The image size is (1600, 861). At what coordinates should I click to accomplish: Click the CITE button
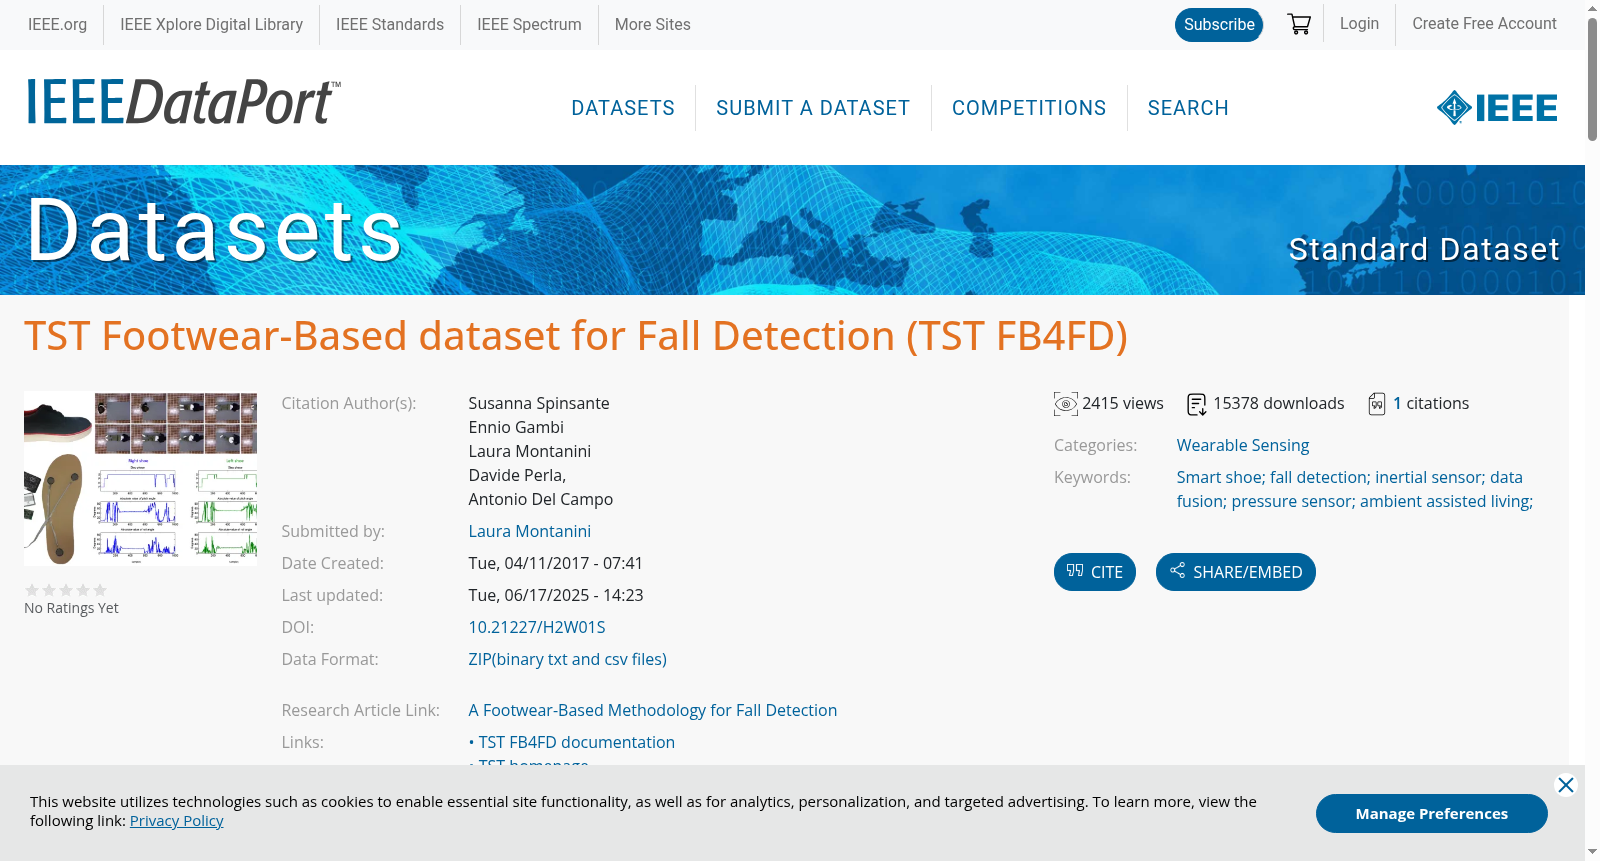1095,572
